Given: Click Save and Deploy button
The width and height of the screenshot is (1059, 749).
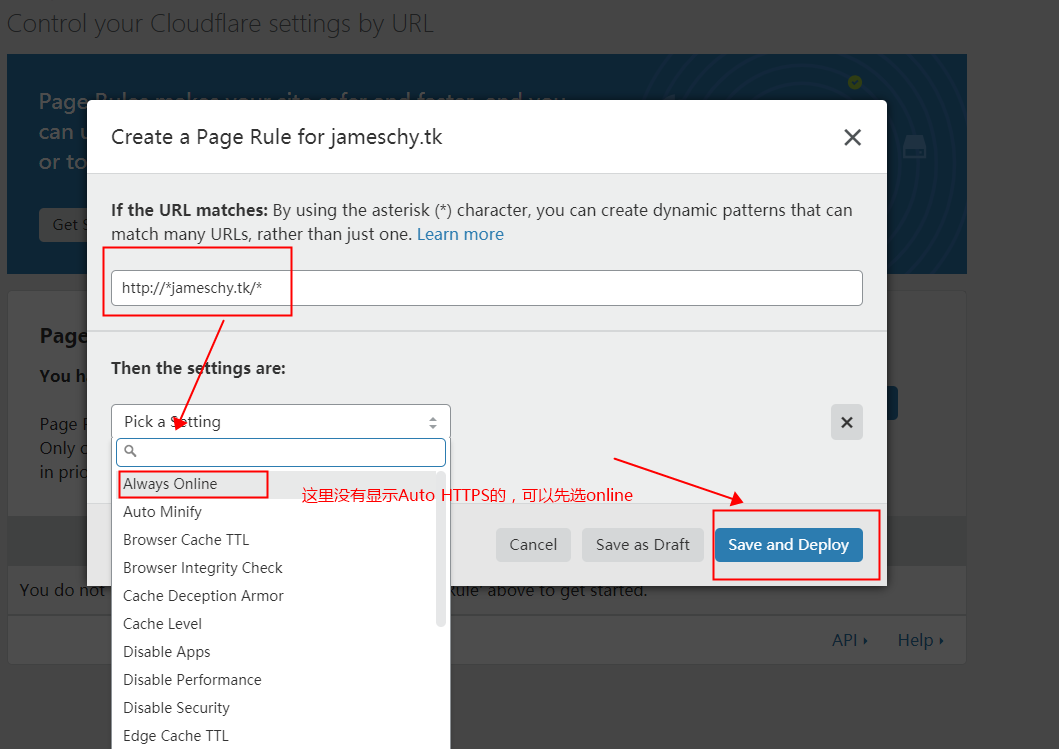Looking at the screenshot, I should coord(788,545).
